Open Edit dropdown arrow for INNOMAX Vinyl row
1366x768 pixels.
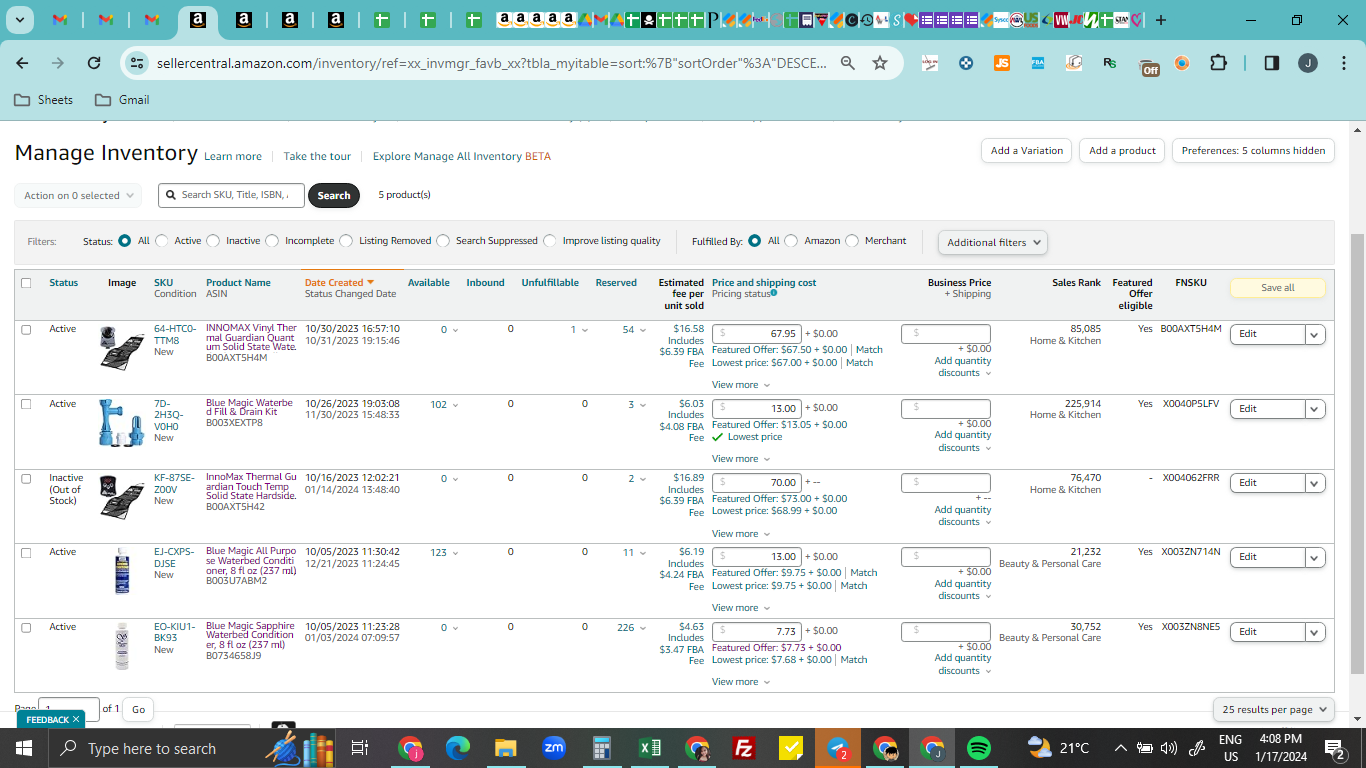point(1315,334)
